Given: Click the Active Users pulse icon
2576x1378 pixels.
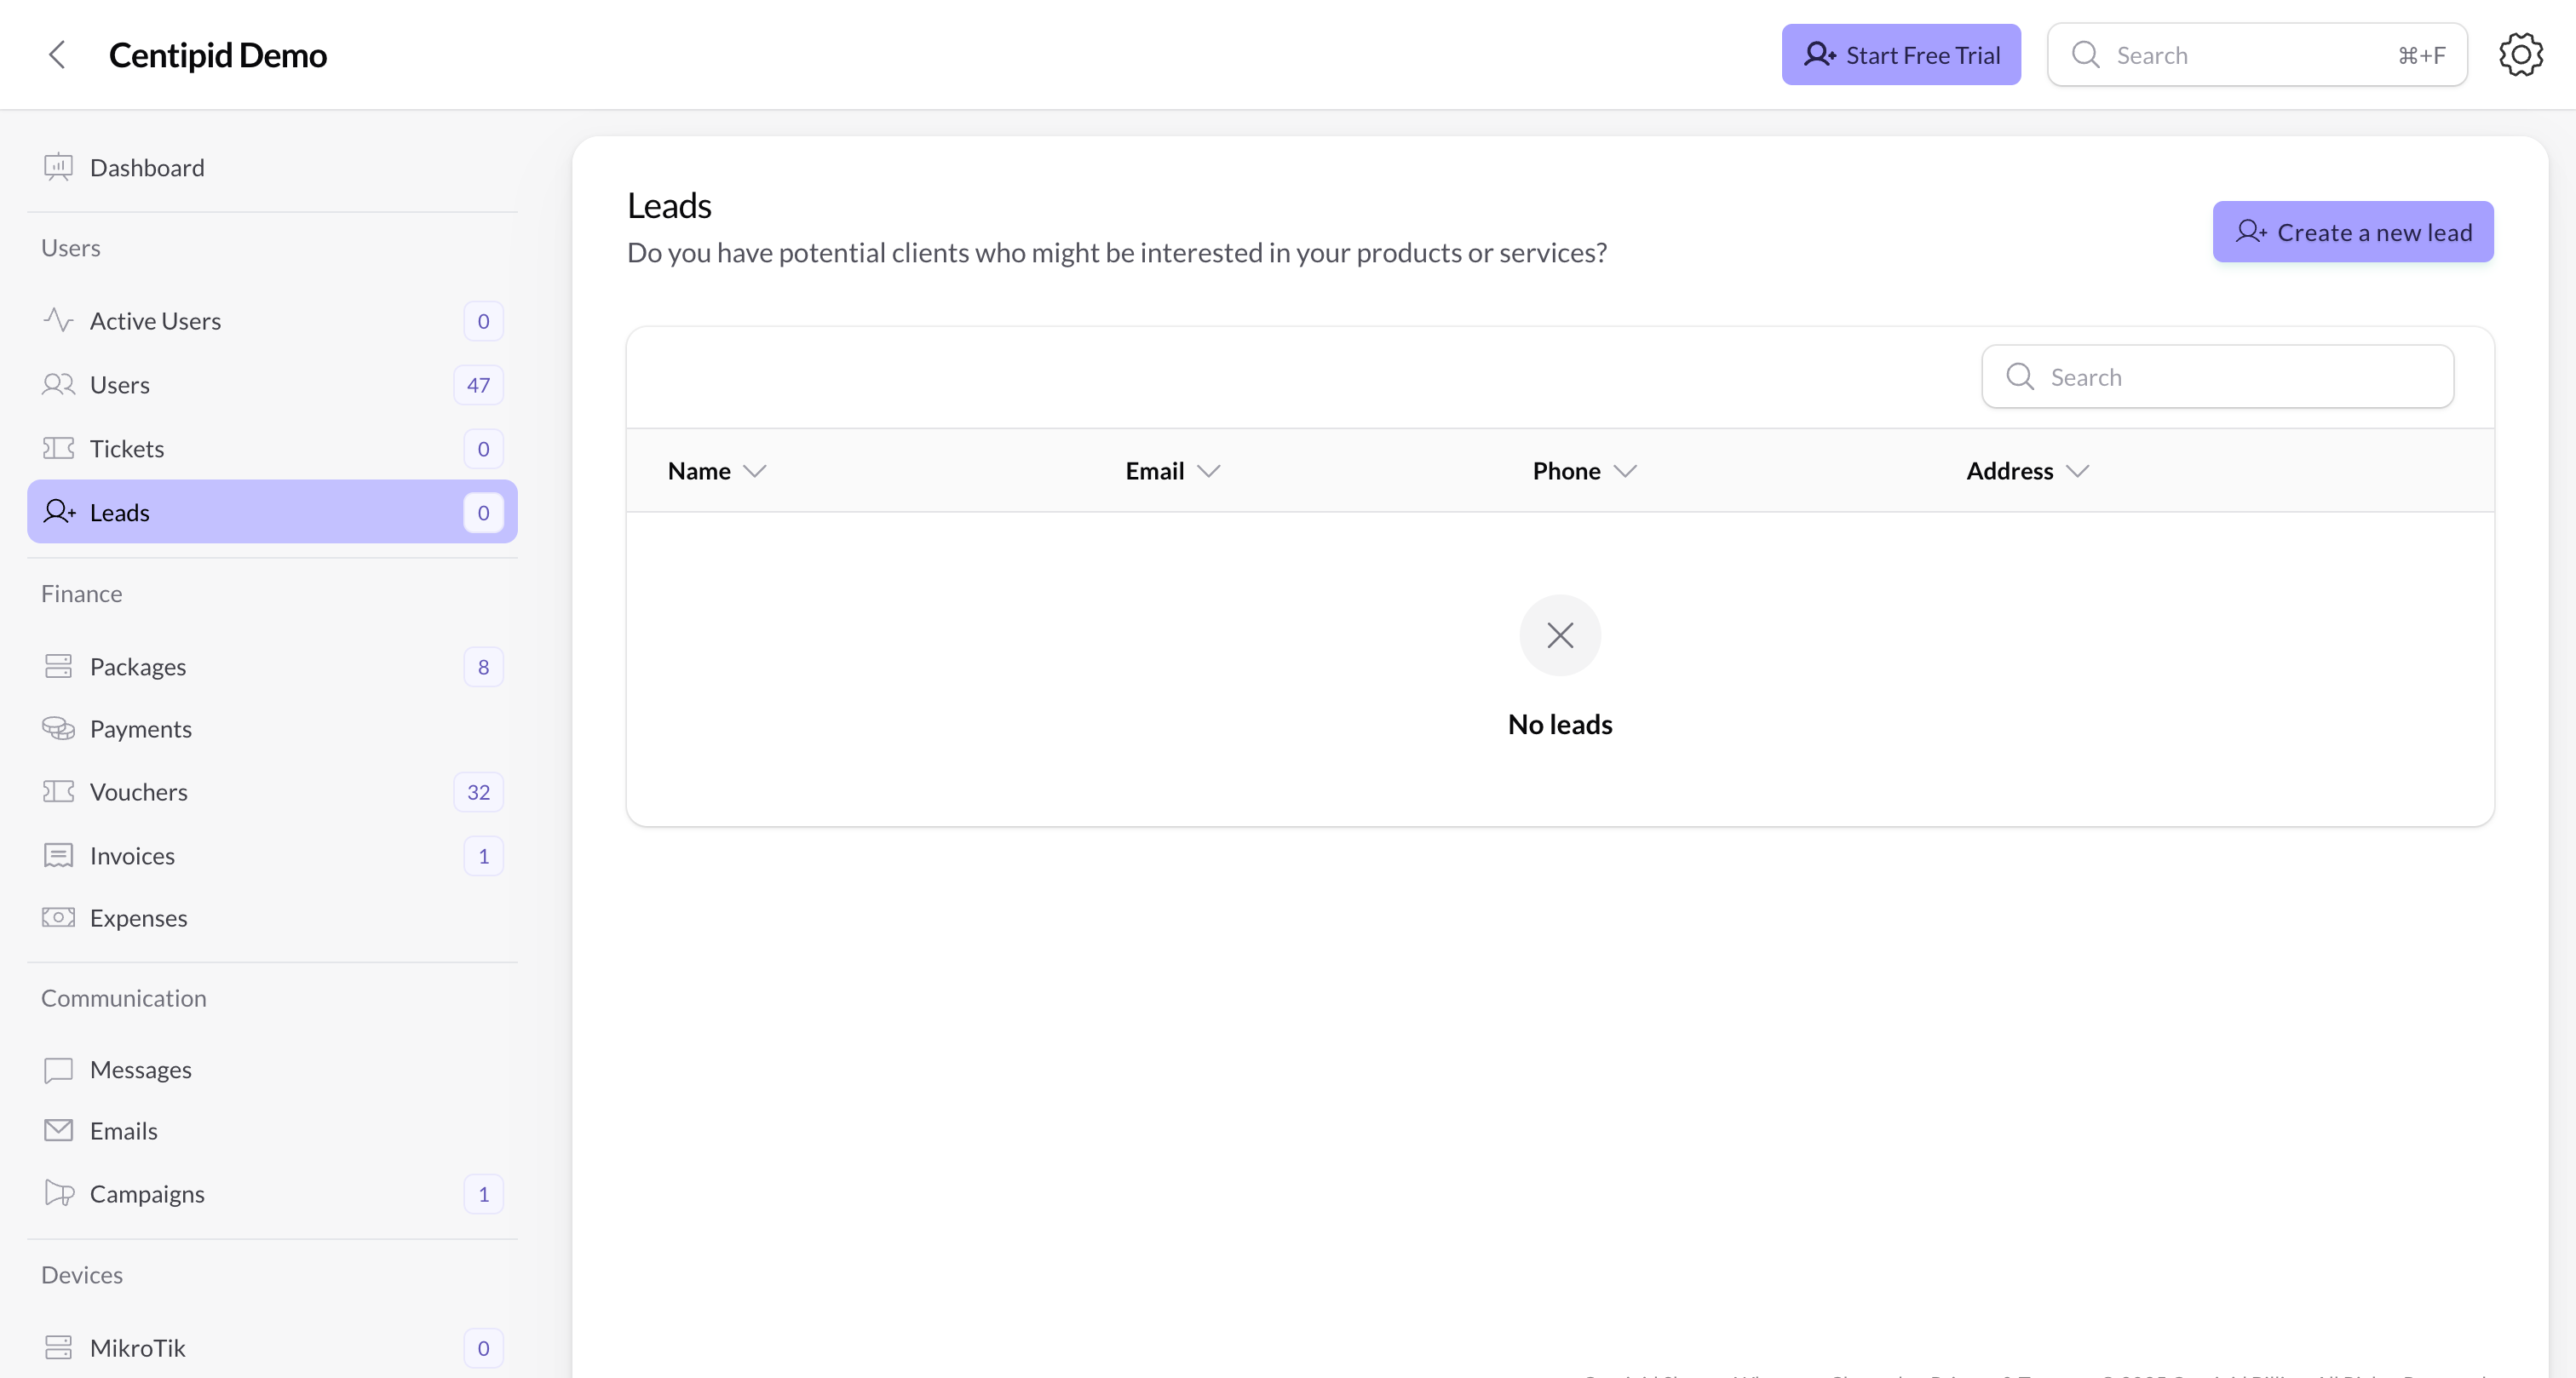Looking at the screenshot, I should pyautogui.click(x=58, y=321).
